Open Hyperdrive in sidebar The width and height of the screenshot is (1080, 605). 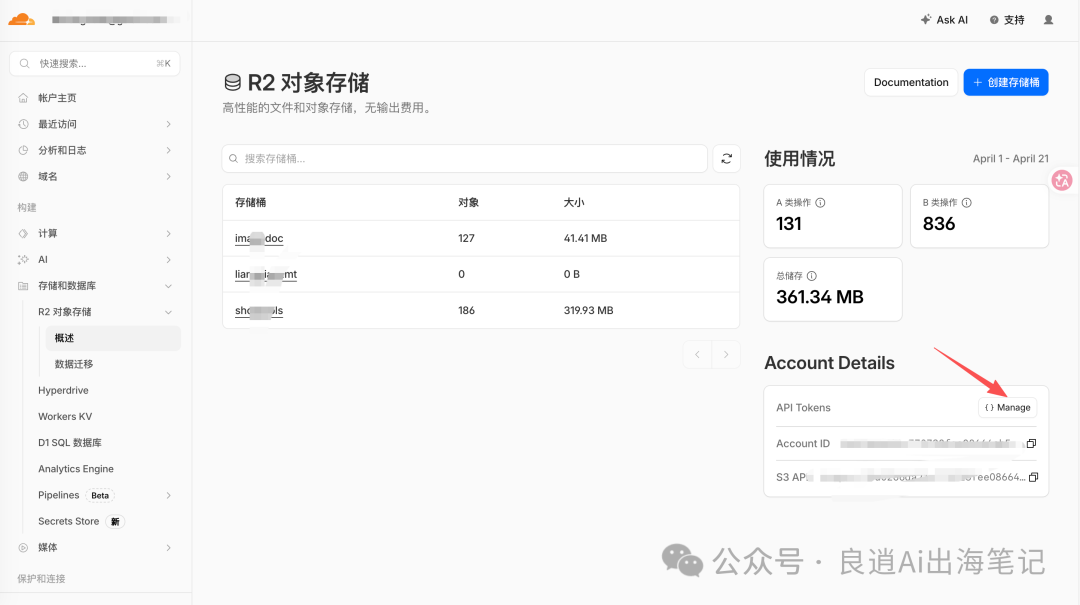[63, 391]
